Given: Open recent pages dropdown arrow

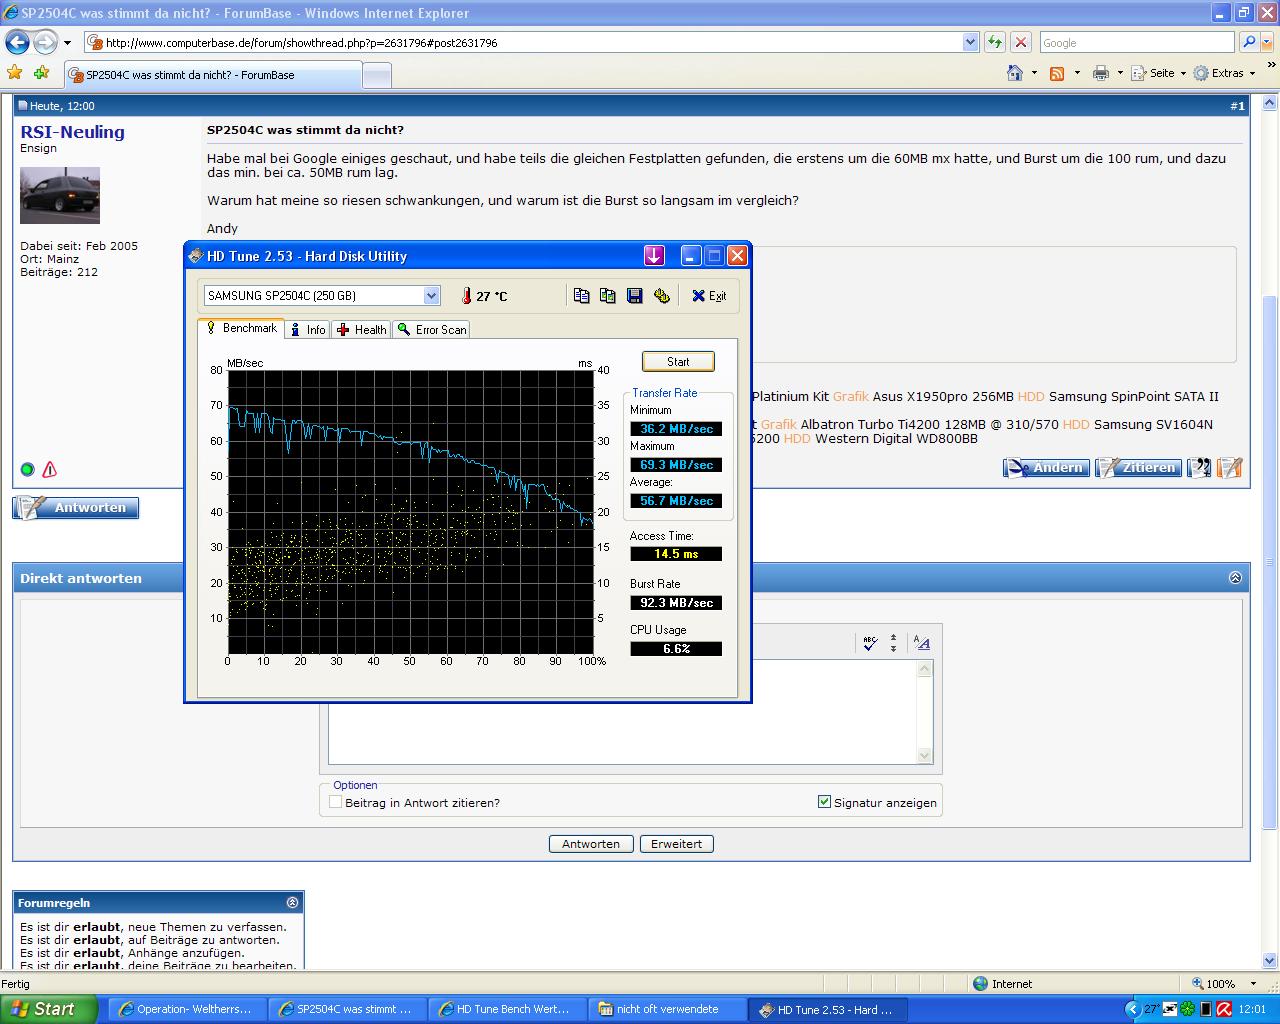Looking at the screenshot, I should coord(67,43).
